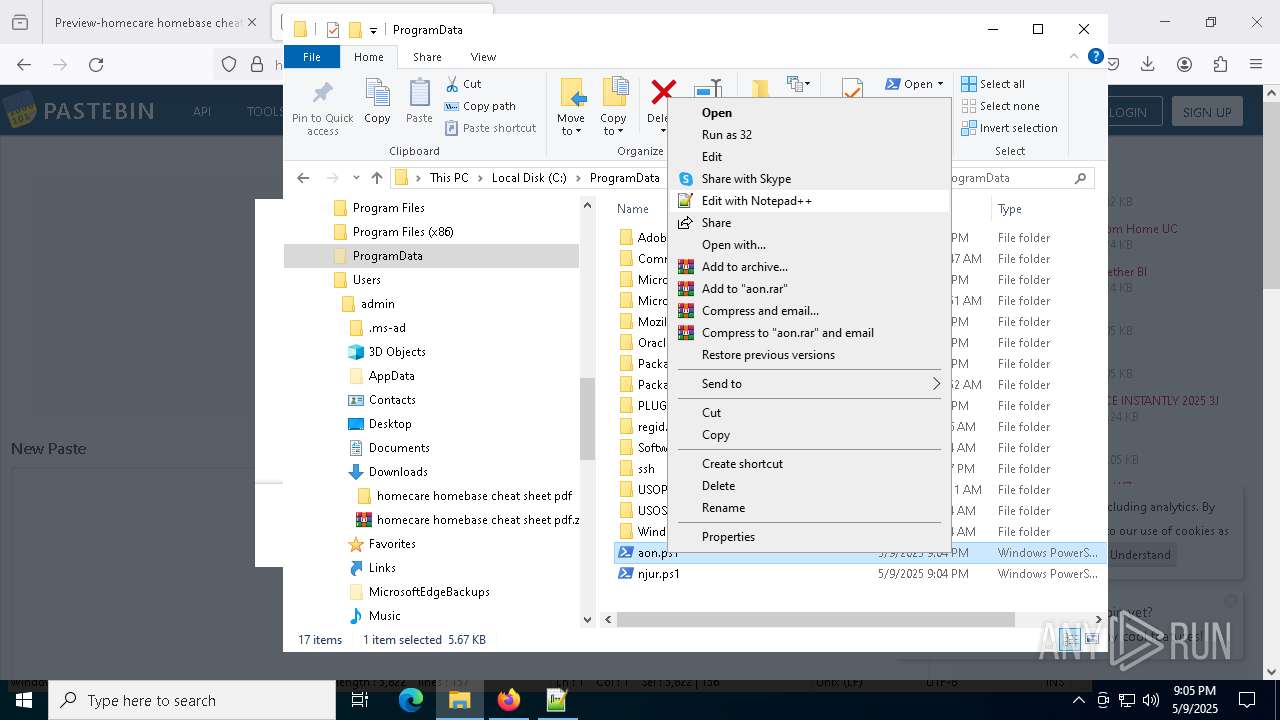
Task: Select njur.ps1 file
Action: click(x=658, y=574)
